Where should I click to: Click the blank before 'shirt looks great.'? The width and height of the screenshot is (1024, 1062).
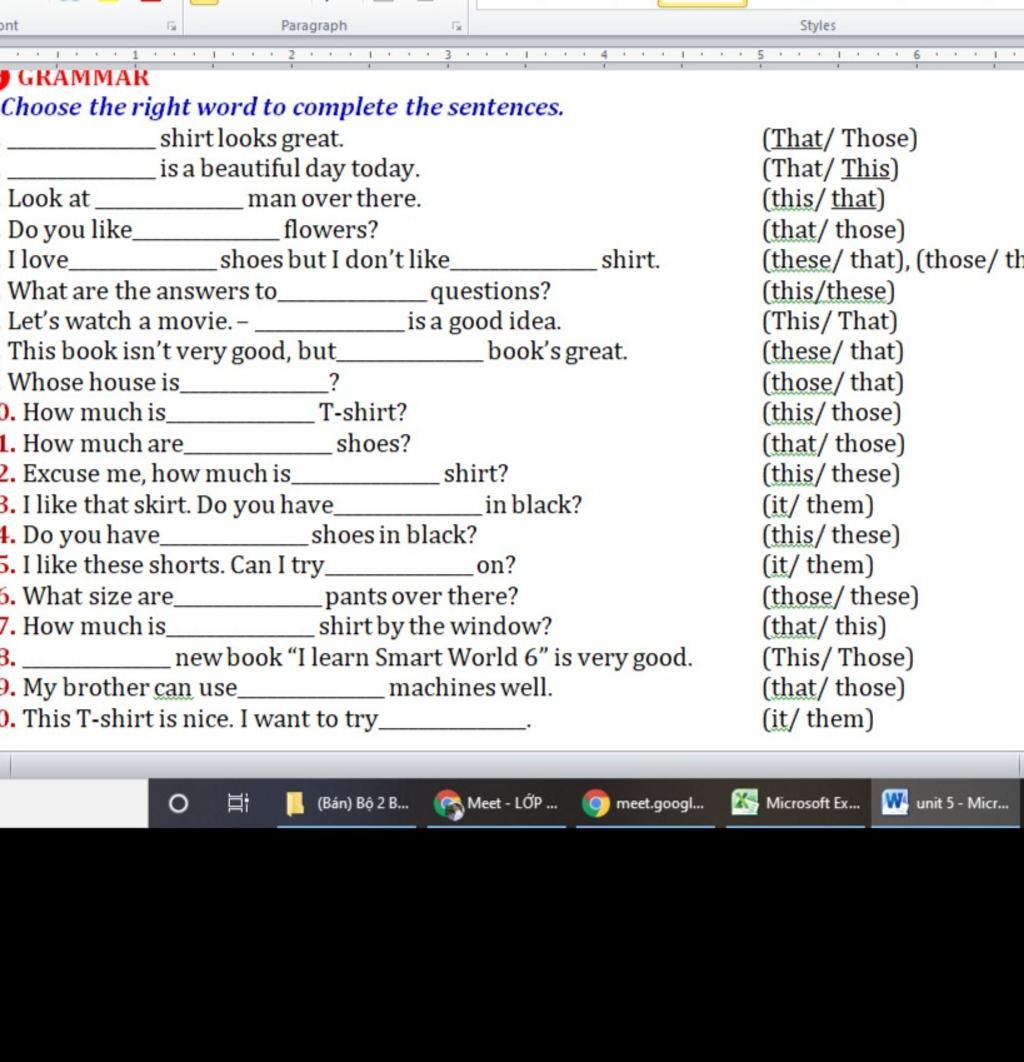tap(82, 140)
